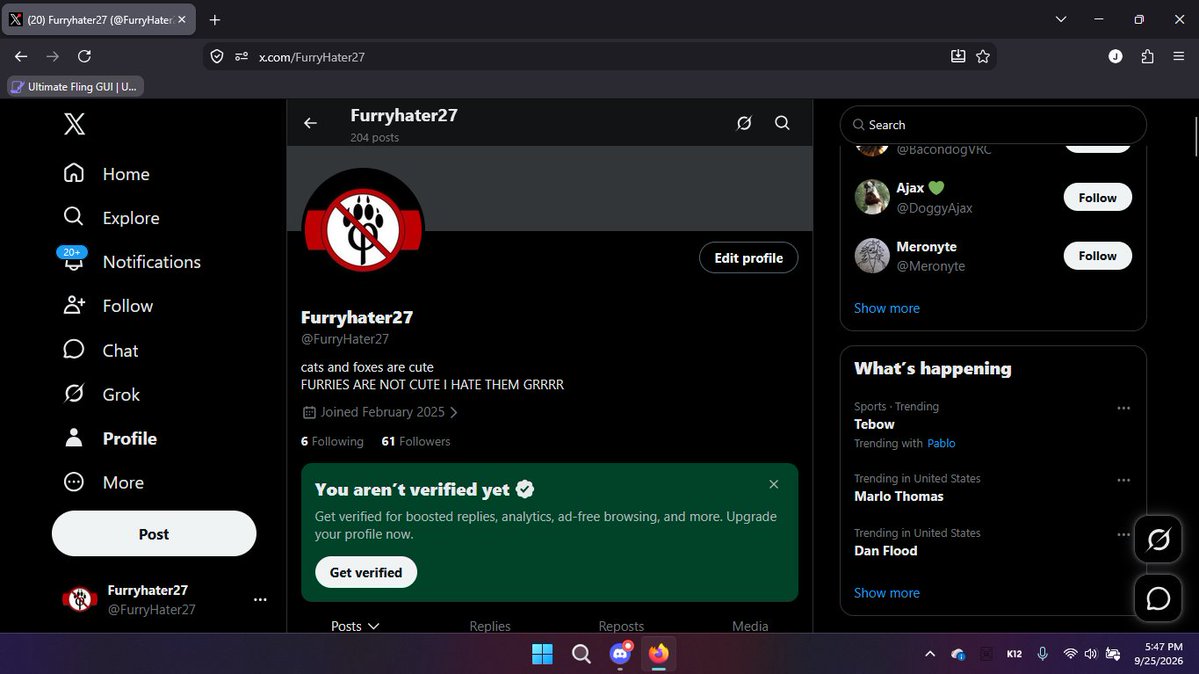Screen dimensions: 1199x674
Task: Open the Follow page in the sidebar
Action: 109,306
